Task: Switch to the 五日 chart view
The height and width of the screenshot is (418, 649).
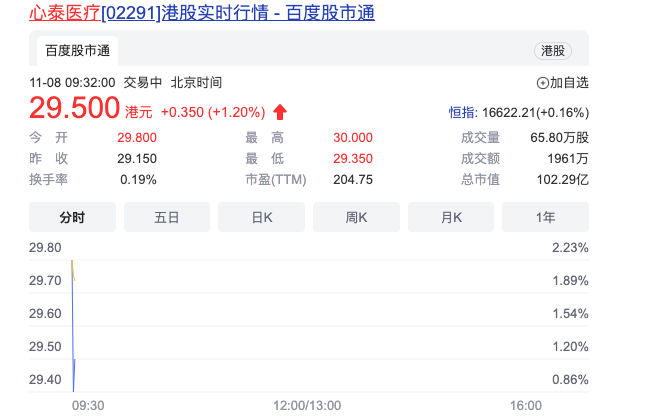Action: (167, 217)
